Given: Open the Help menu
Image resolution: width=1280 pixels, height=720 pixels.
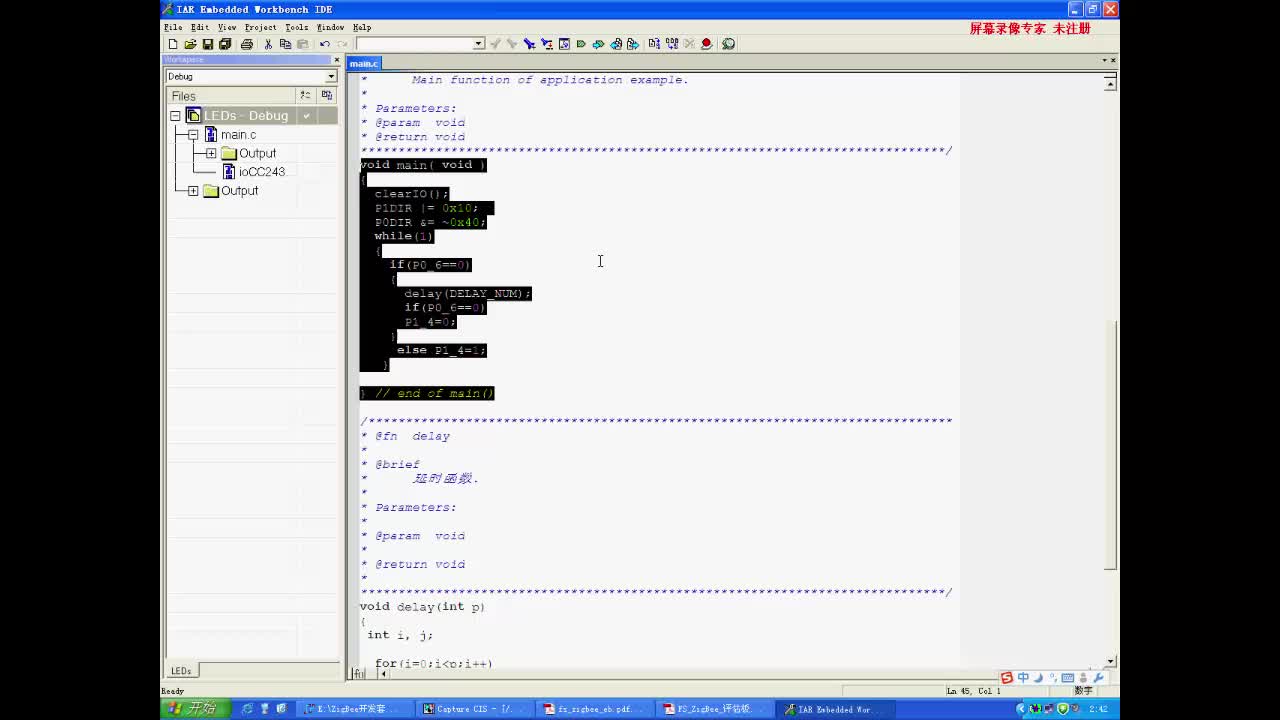Looking at the screenshot, I should point(362,27).
